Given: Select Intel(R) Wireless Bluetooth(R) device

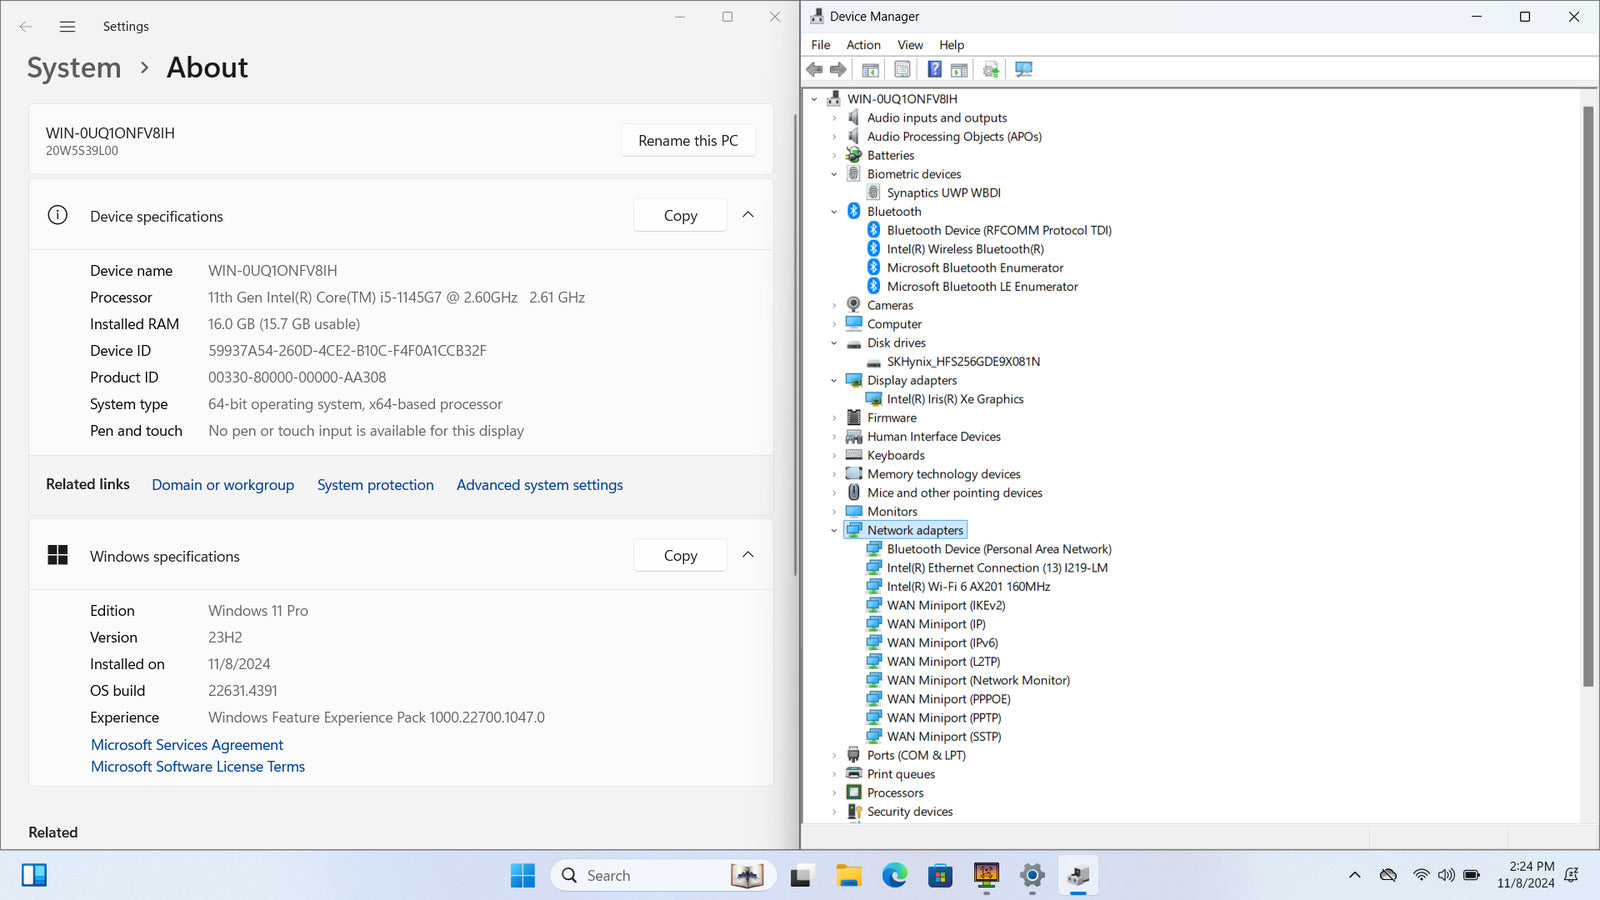Looking at the screenshot, I should coord(965,249).
